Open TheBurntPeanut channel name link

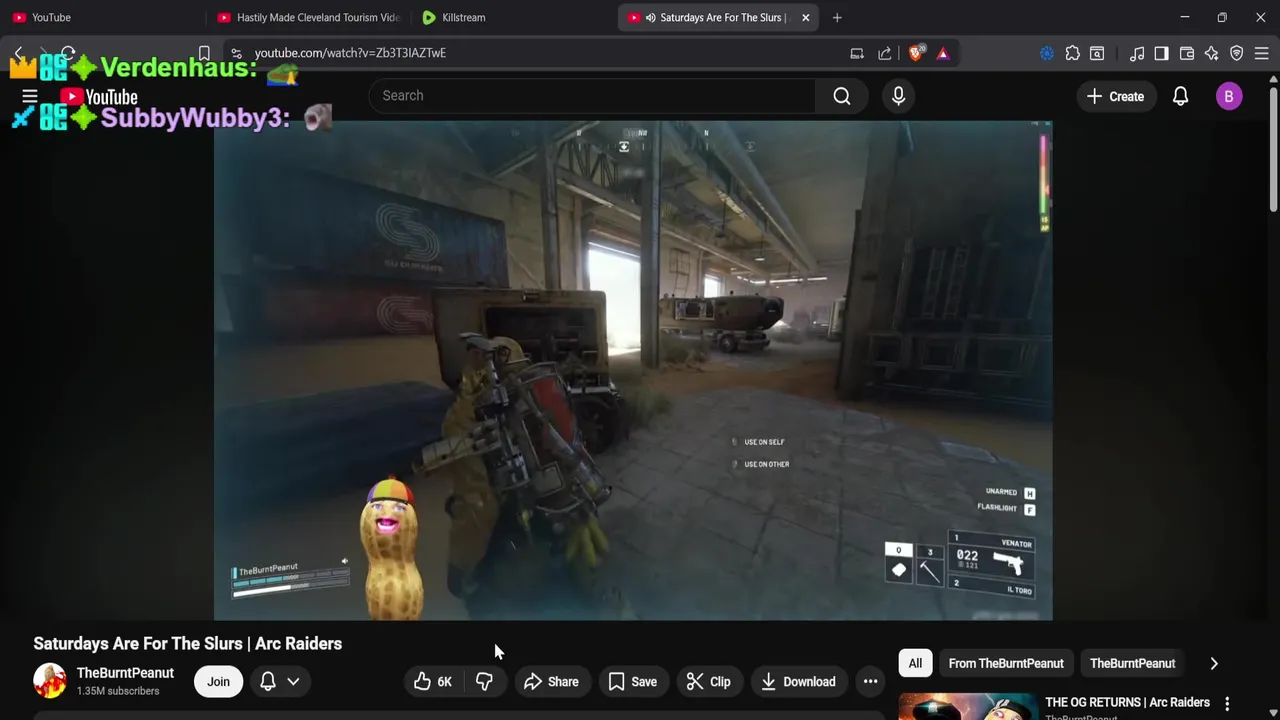125,673
